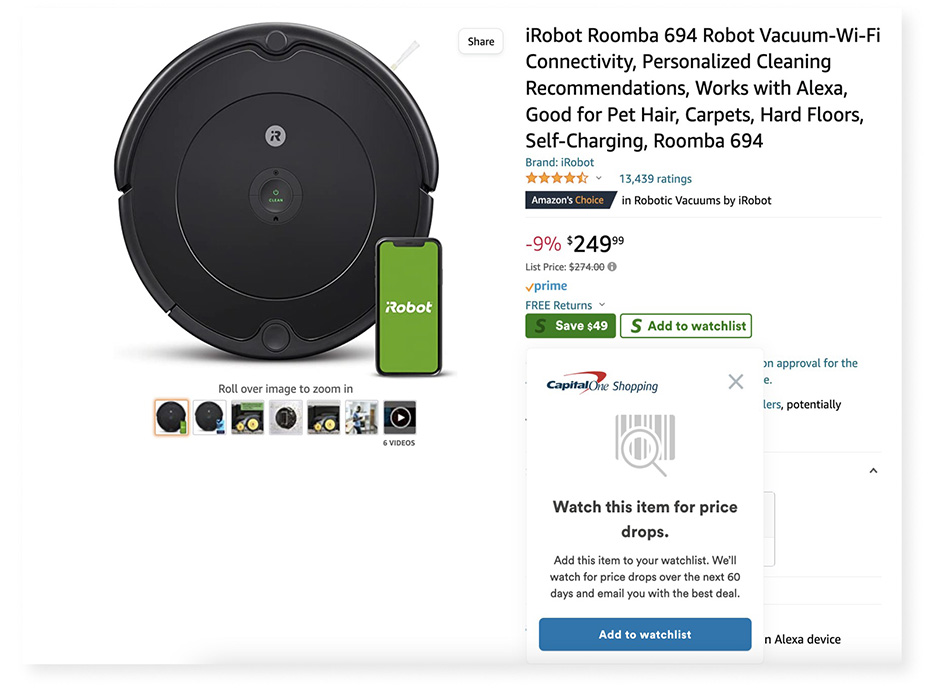Click the barcode magnifier watchlist icon
940x694 pixels.
[641, 443]
